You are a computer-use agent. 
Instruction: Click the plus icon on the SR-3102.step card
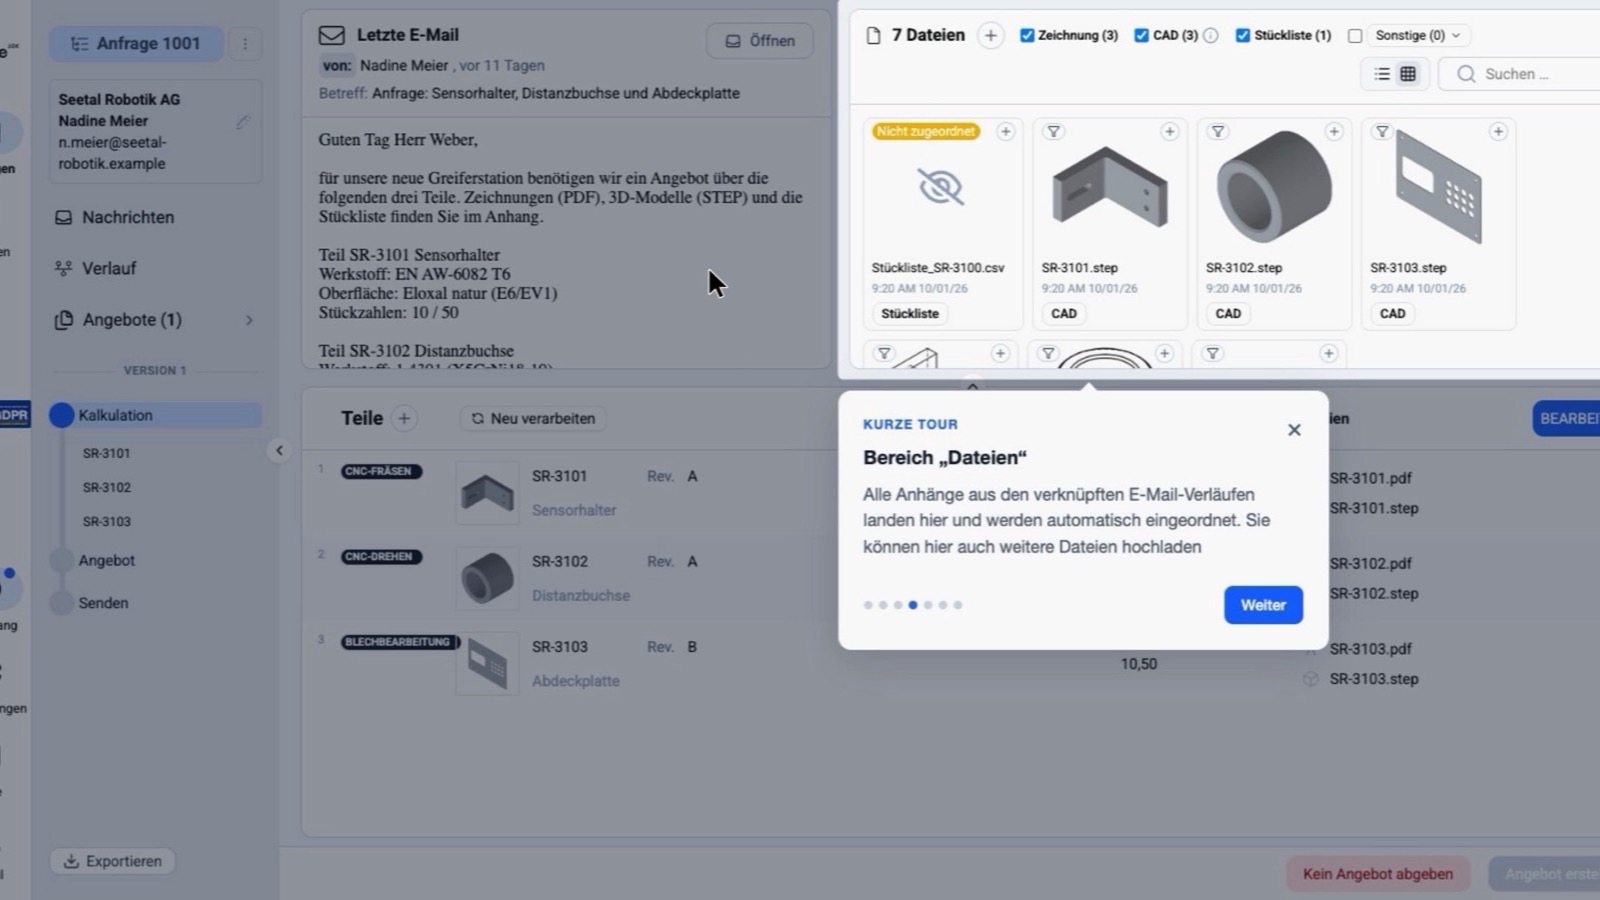1334,131
